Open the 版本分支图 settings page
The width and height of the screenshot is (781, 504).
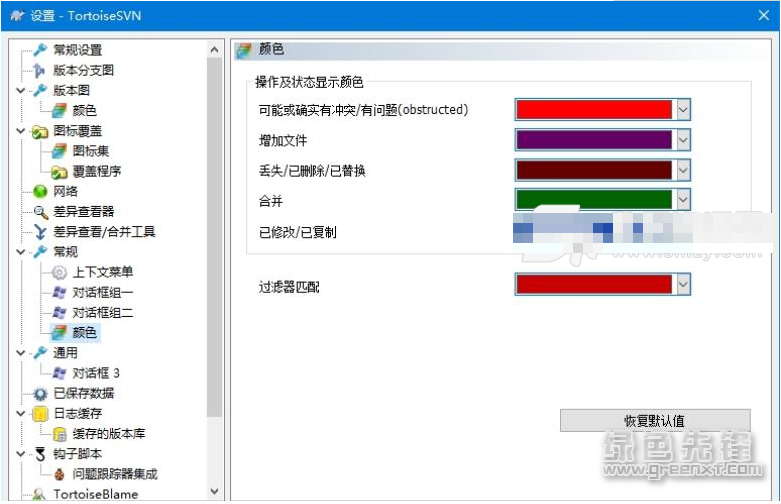click(84, 70)
